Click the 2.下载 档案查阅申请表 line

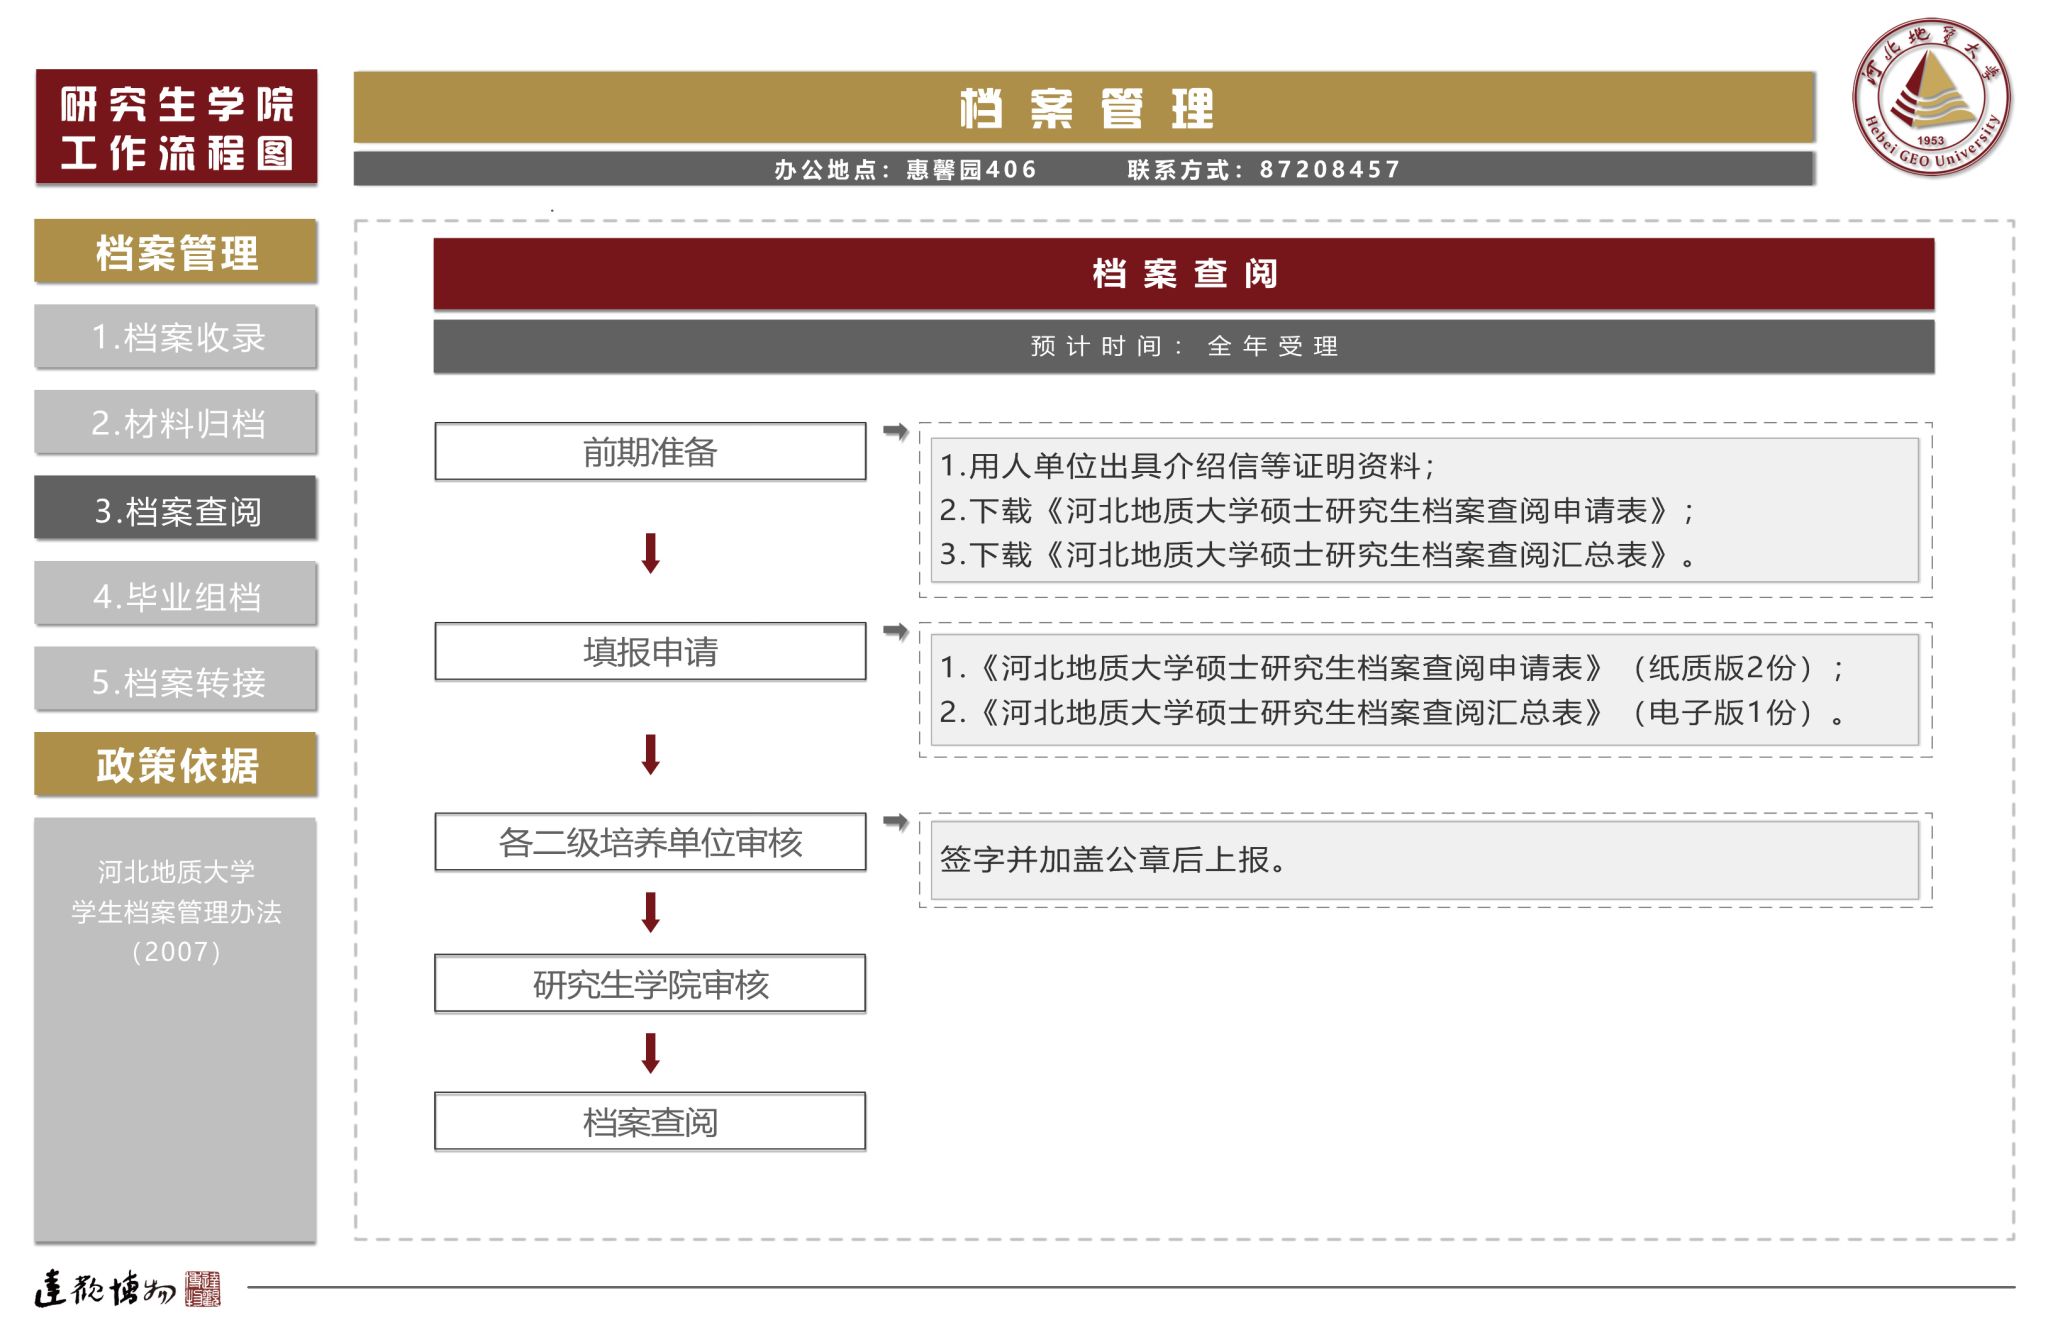1318,511
